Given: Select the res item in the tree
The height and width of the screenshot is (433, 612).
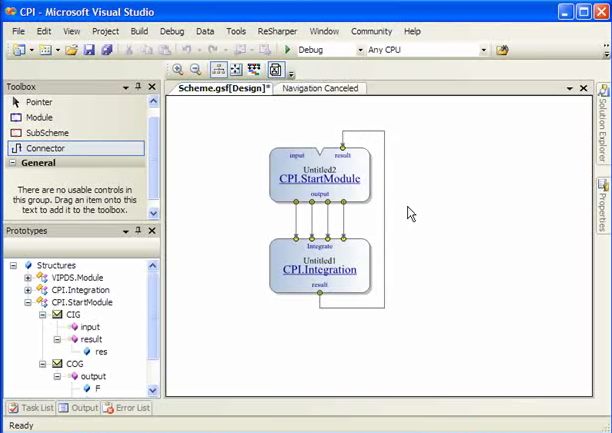Looking at the screenshot, I should 101,352.
